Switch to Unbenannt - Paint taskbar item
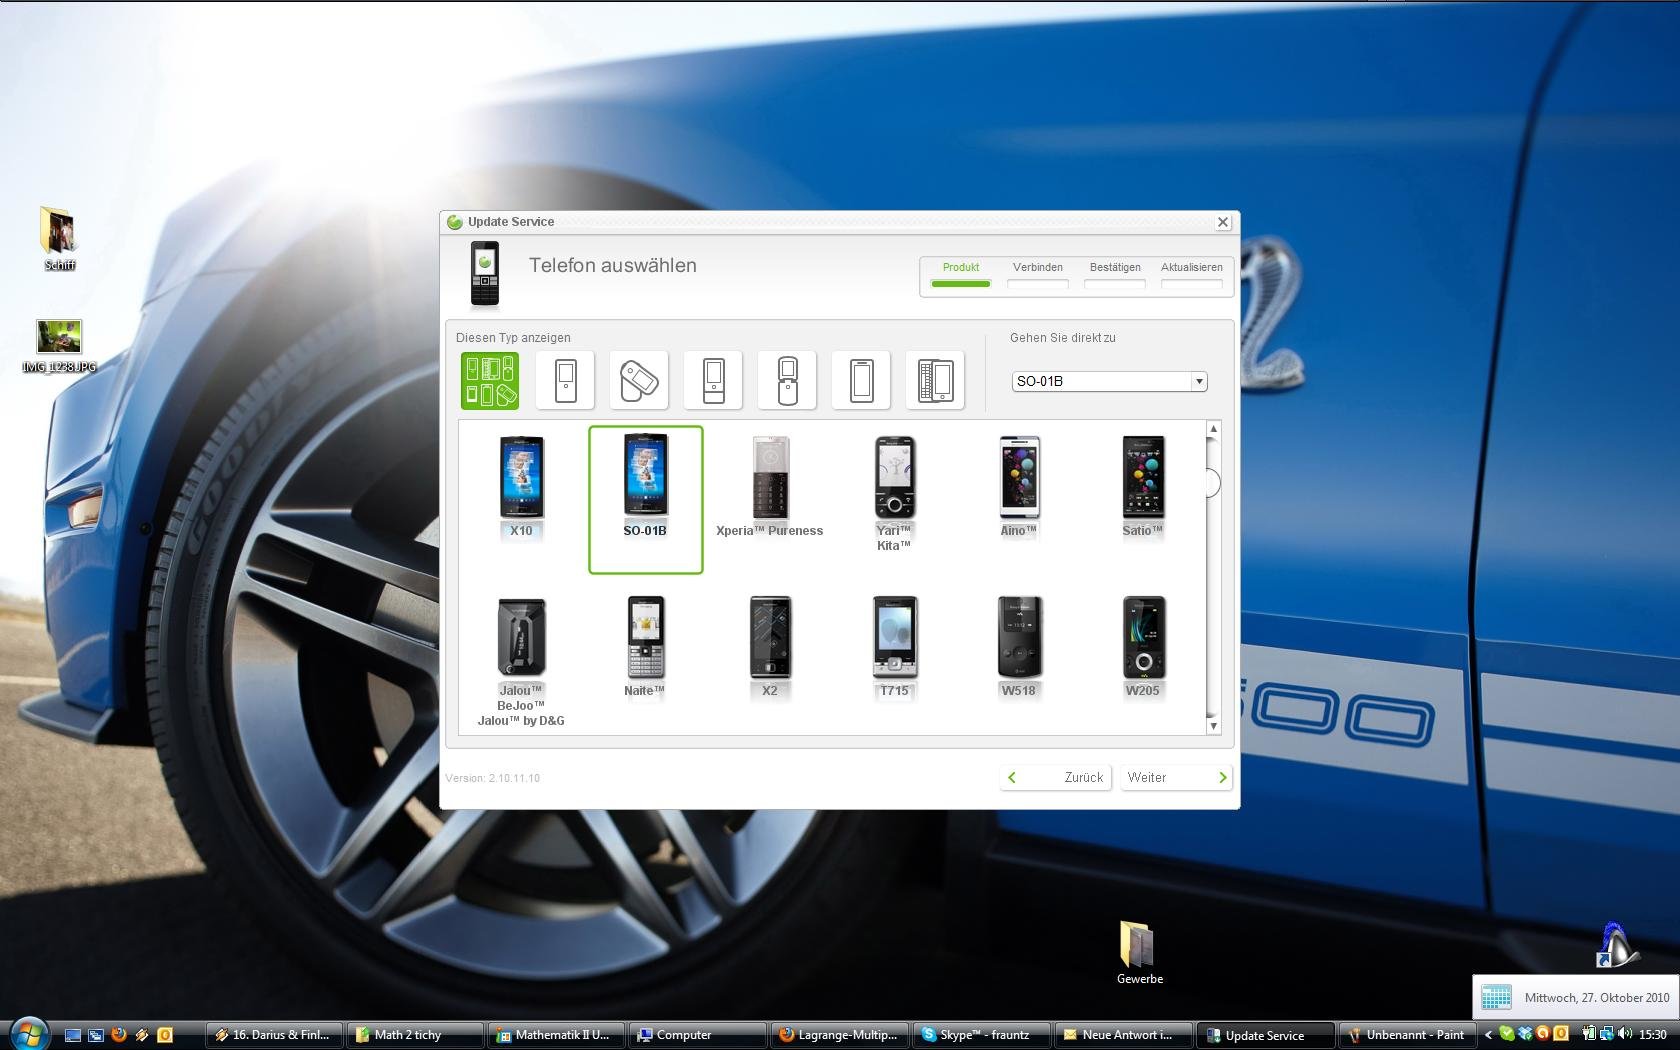The image size is (1680, 1050). [x=1409, y=1035]
